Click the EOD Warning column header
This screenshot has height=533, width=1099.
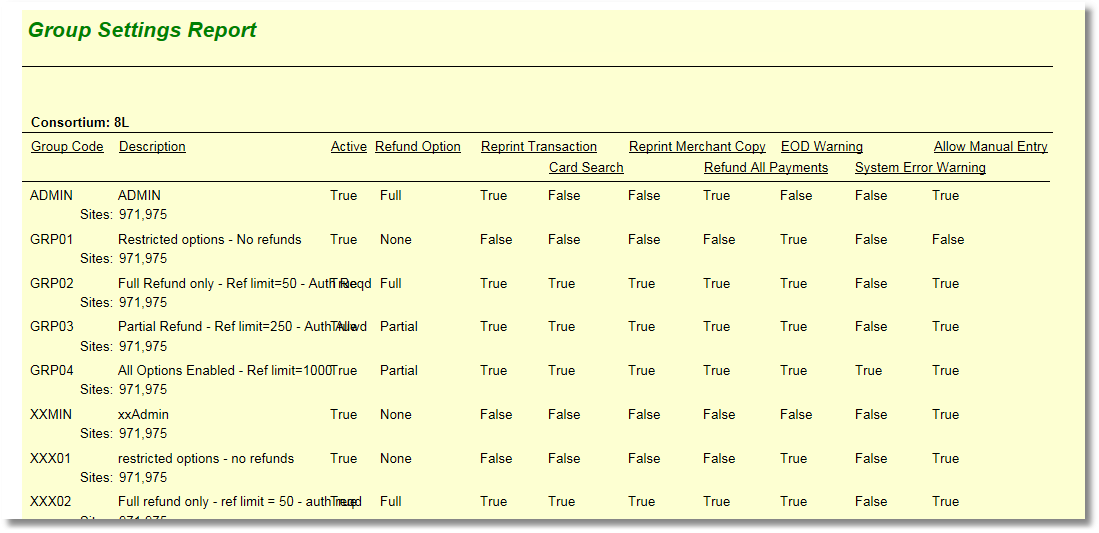coord(821,147)
